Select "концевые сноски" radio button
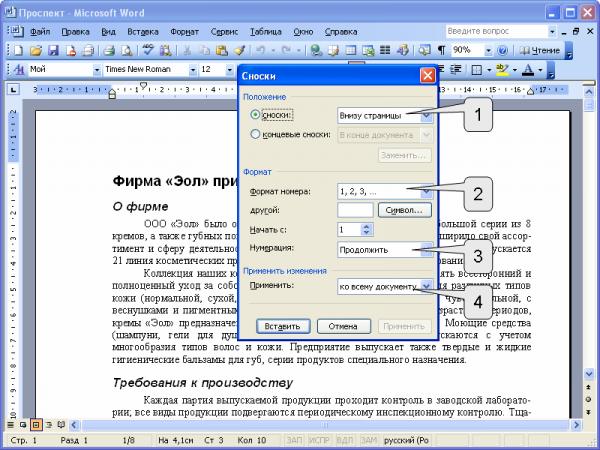The width and height of the screenshot is (600, 450). click(x=255, y=134)
